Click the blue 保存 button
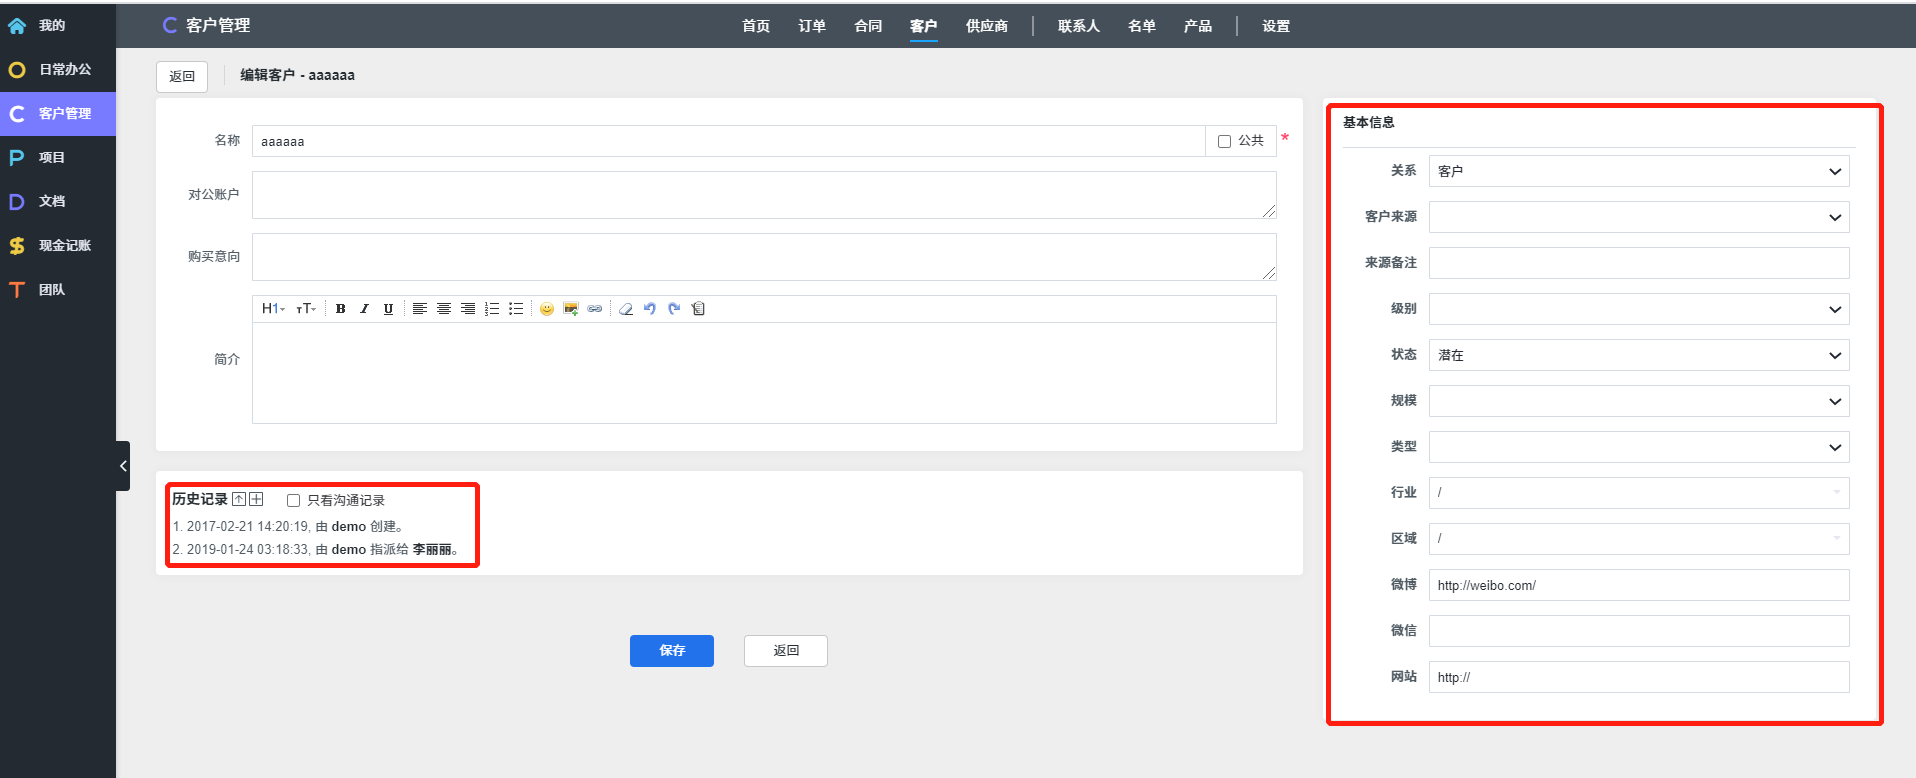The image size is (1916, 778). click(671, 651)
